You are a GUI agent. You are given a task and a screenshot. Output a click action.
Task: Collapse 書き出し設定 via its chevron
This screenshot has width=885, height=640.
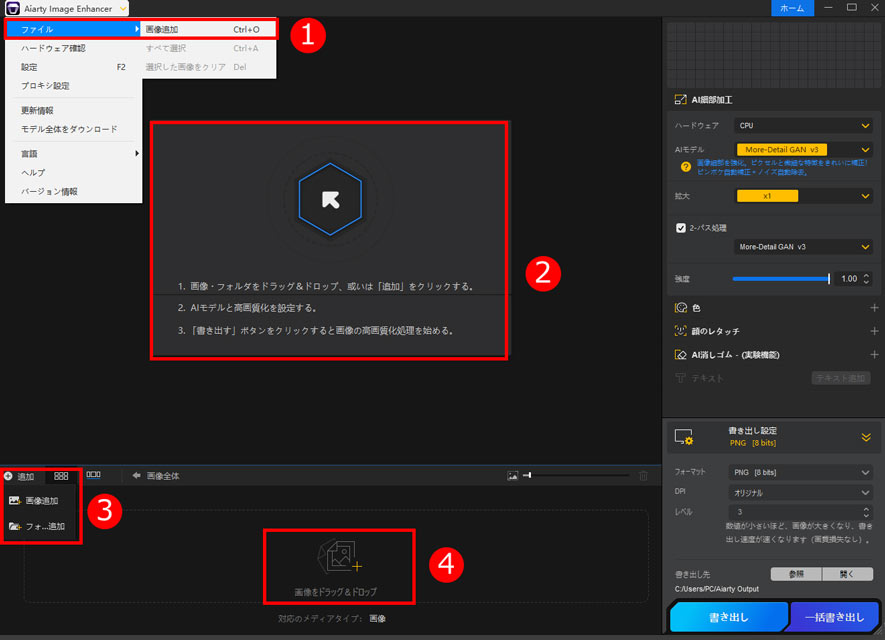866,437
